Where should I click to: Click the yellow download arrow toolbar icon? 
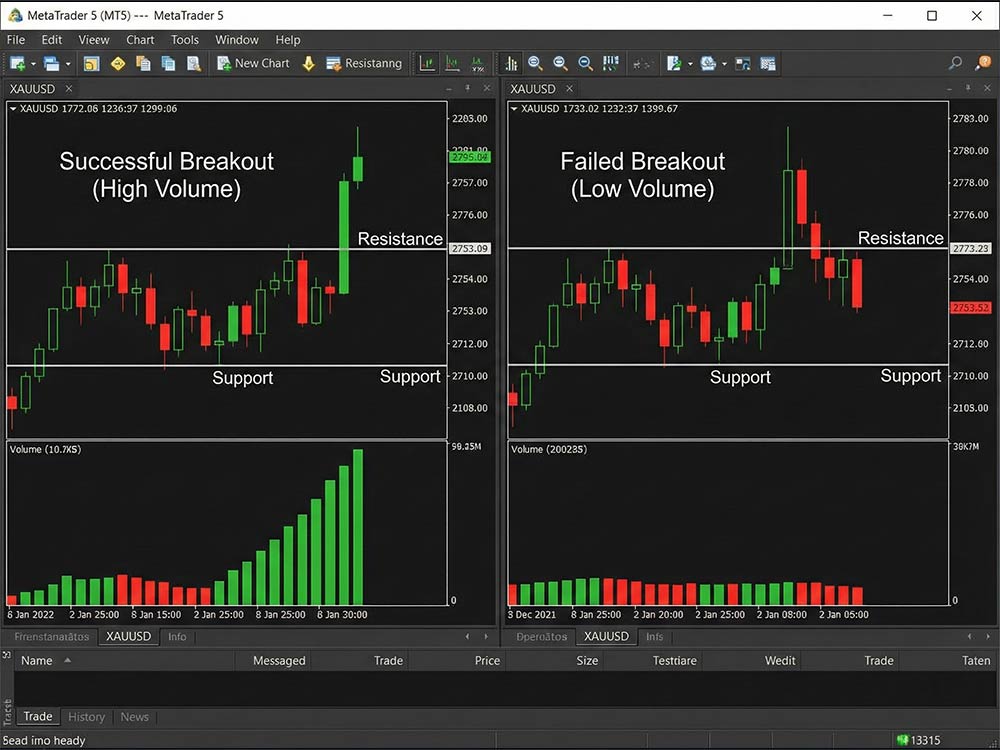[309, 63]
